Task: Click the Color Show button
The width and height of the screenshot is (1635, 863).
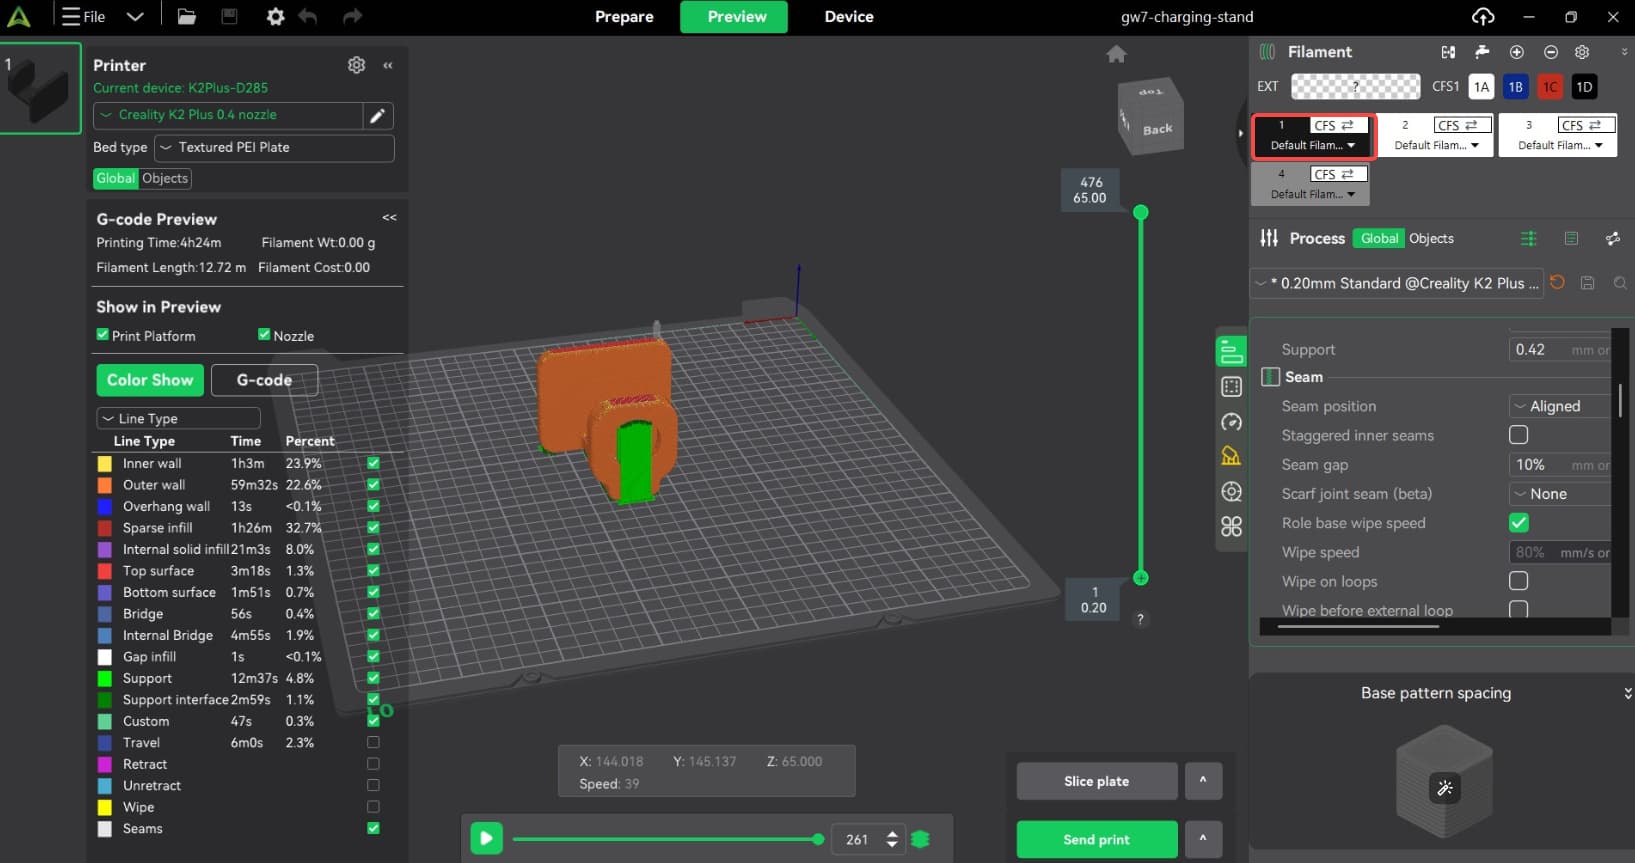Action: coord(150,380)
